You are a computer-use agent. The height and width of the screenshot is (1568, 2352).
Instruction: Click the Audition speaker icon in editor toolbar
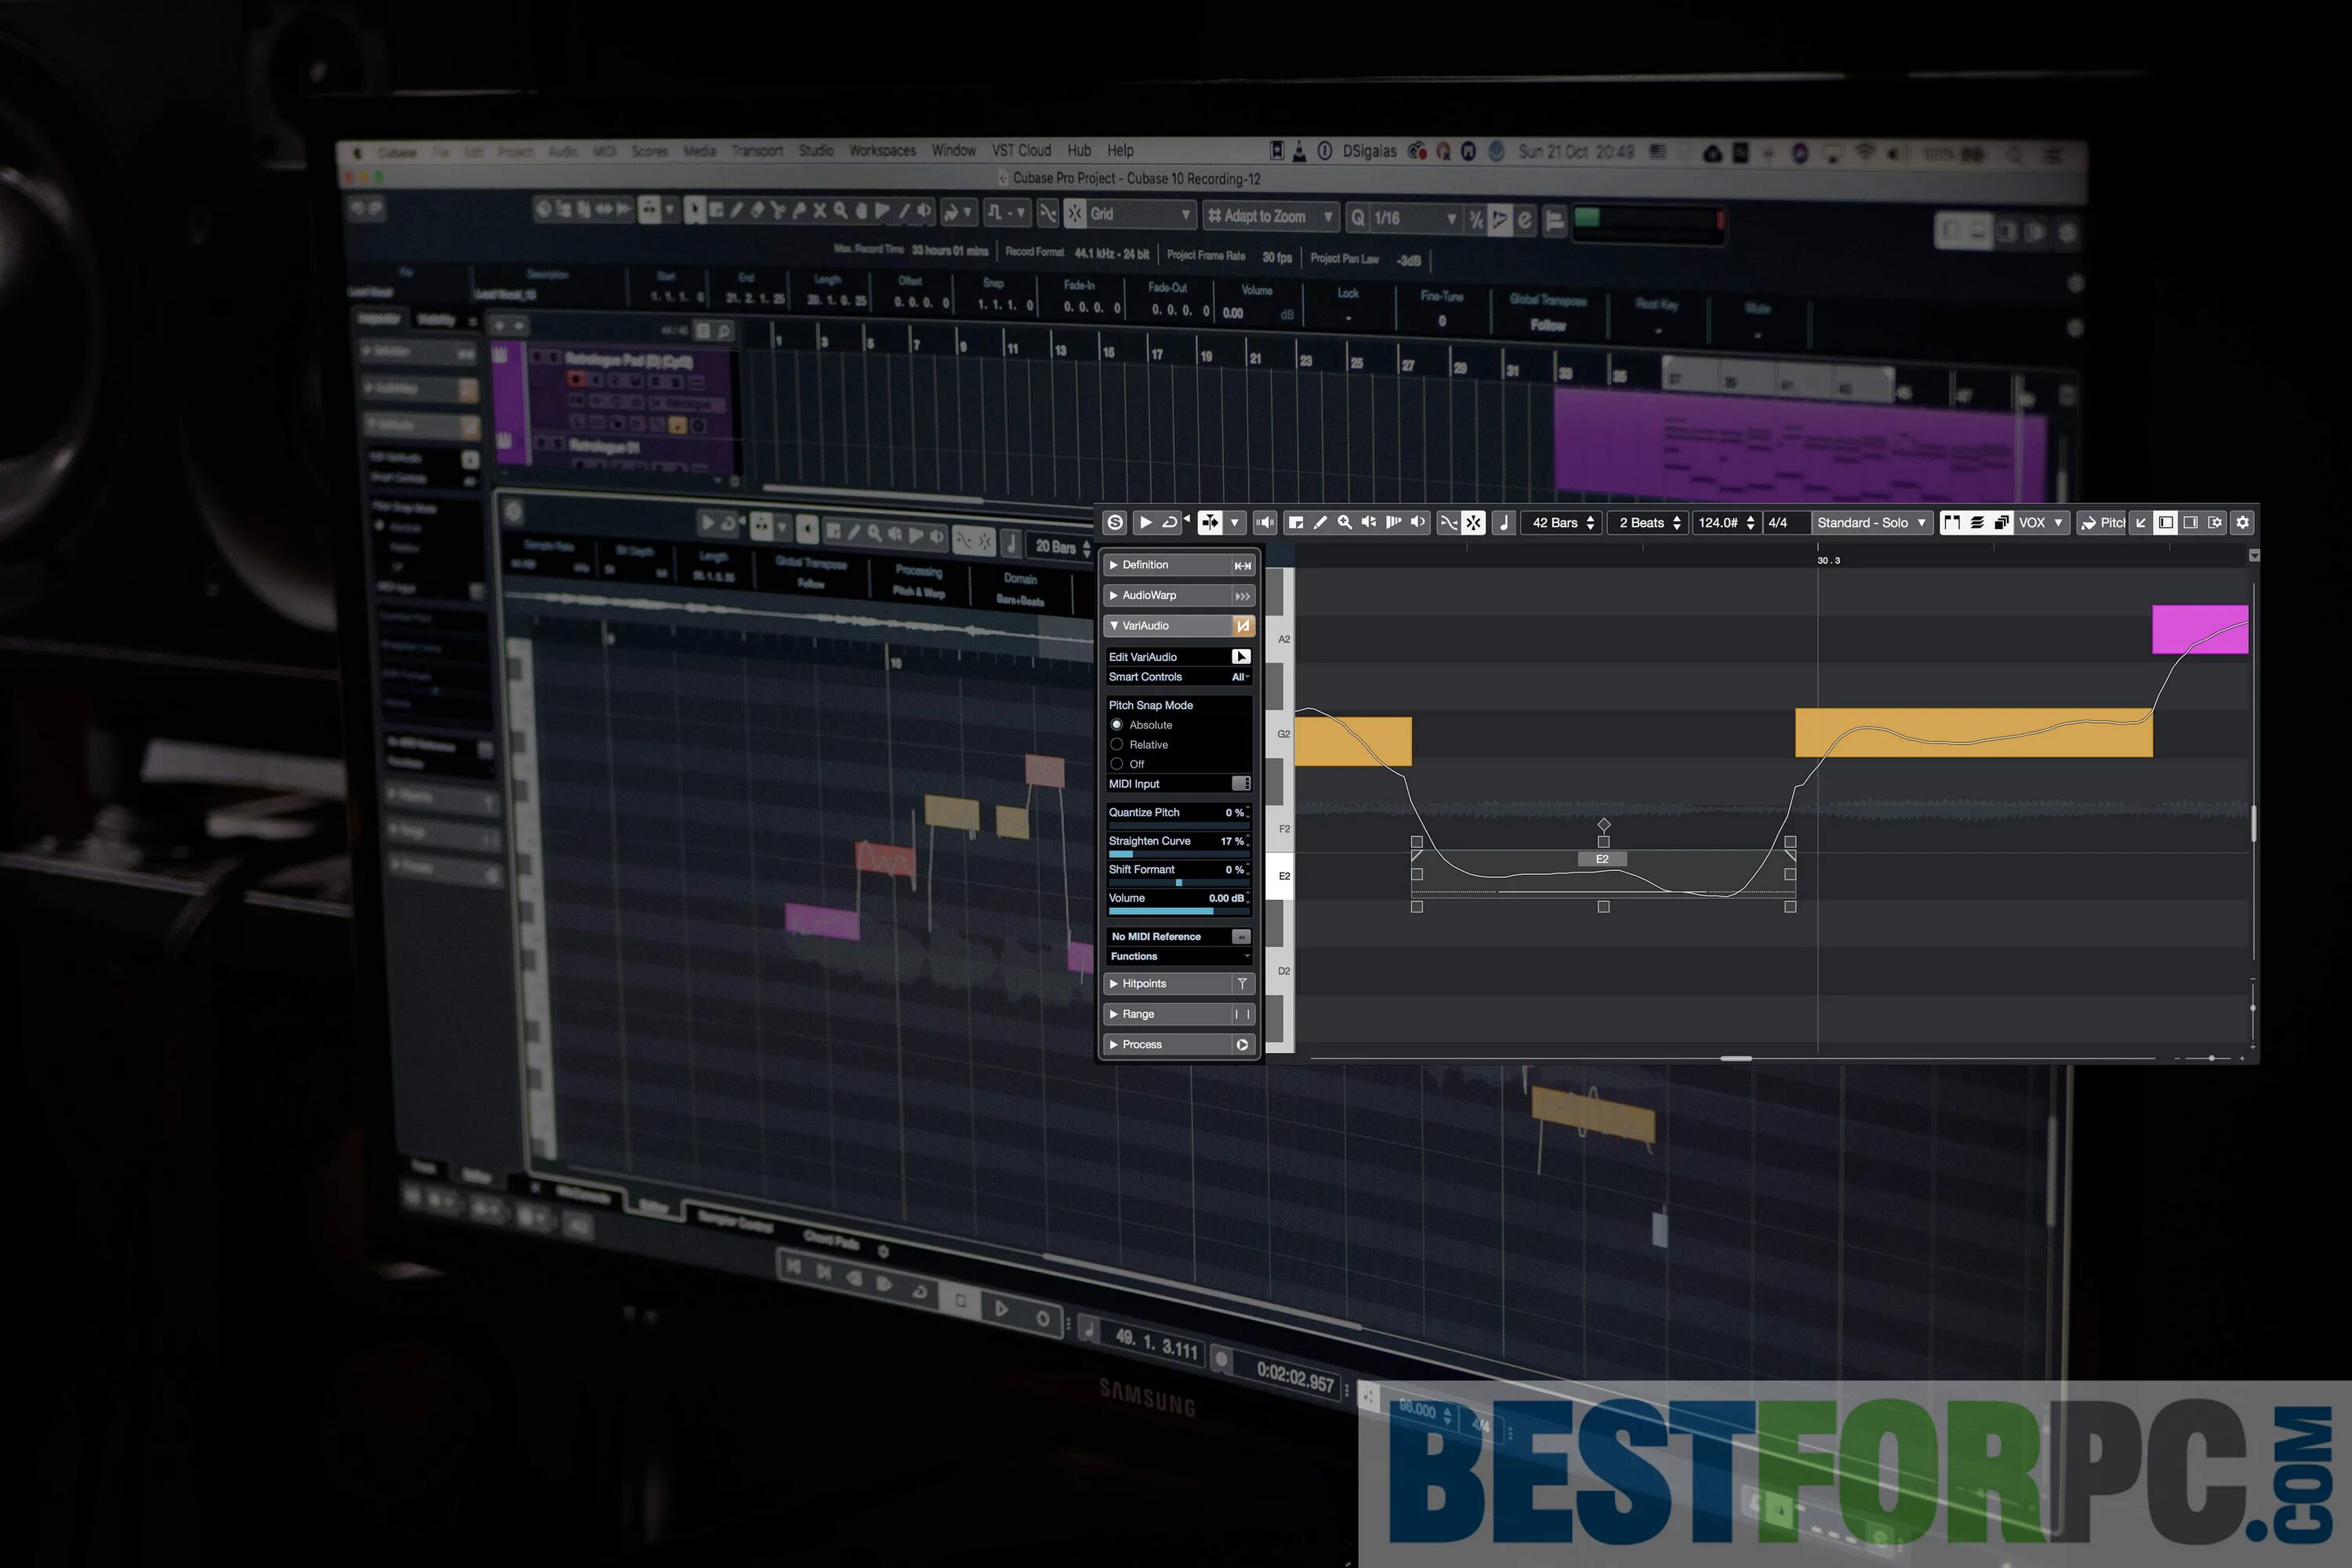click(1265, 523)
